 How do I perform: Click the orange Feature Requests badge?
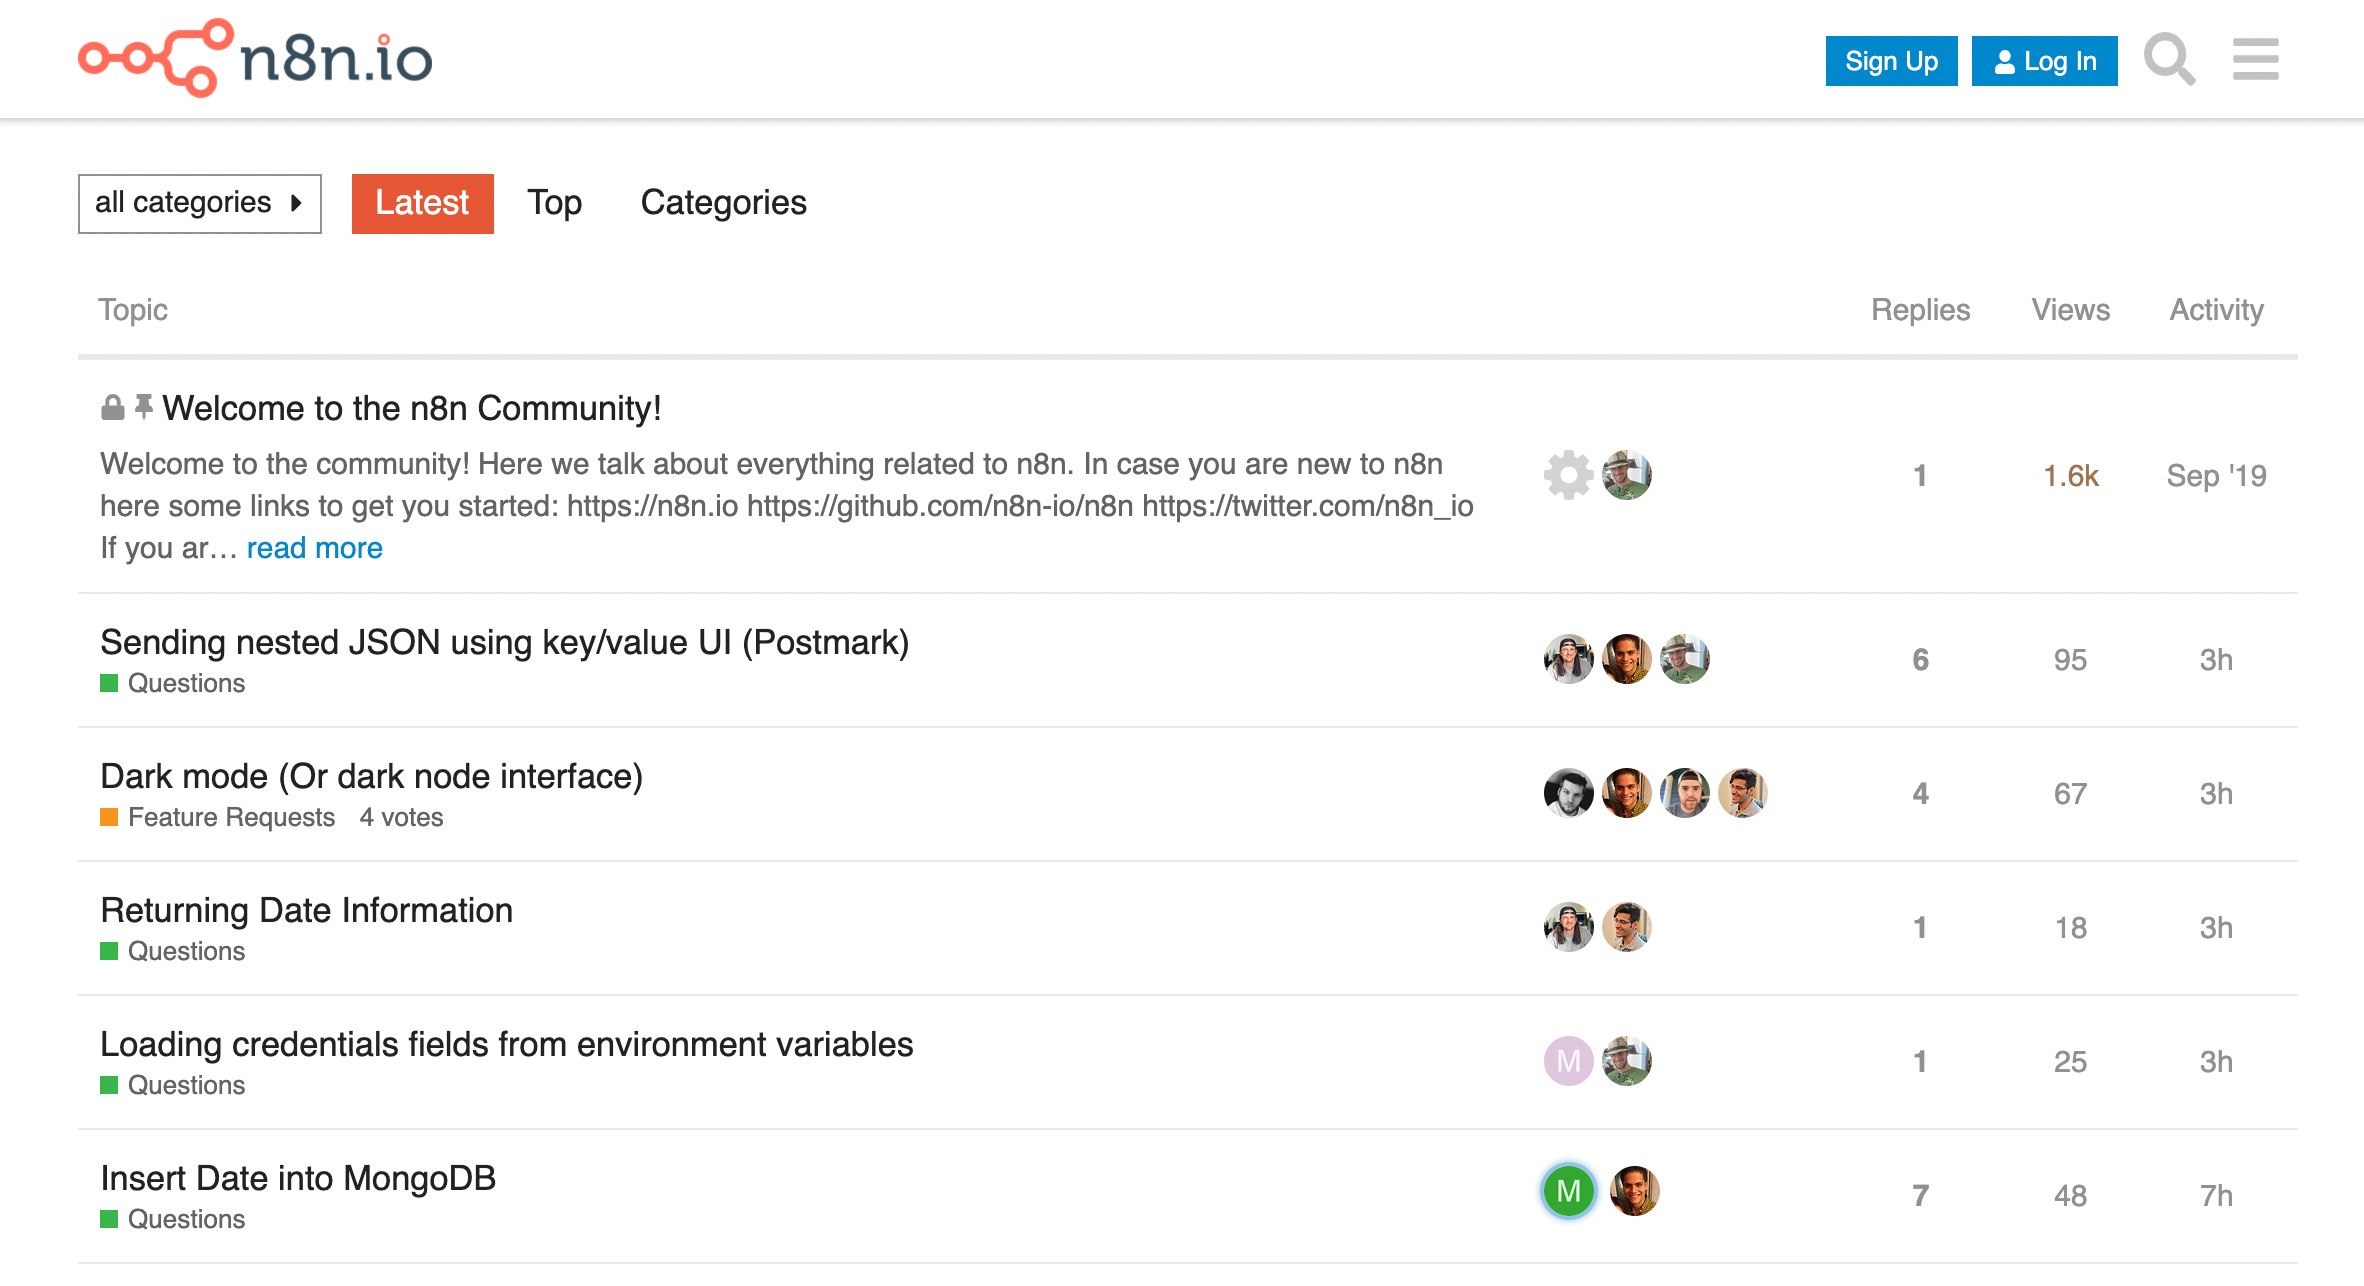230,817
